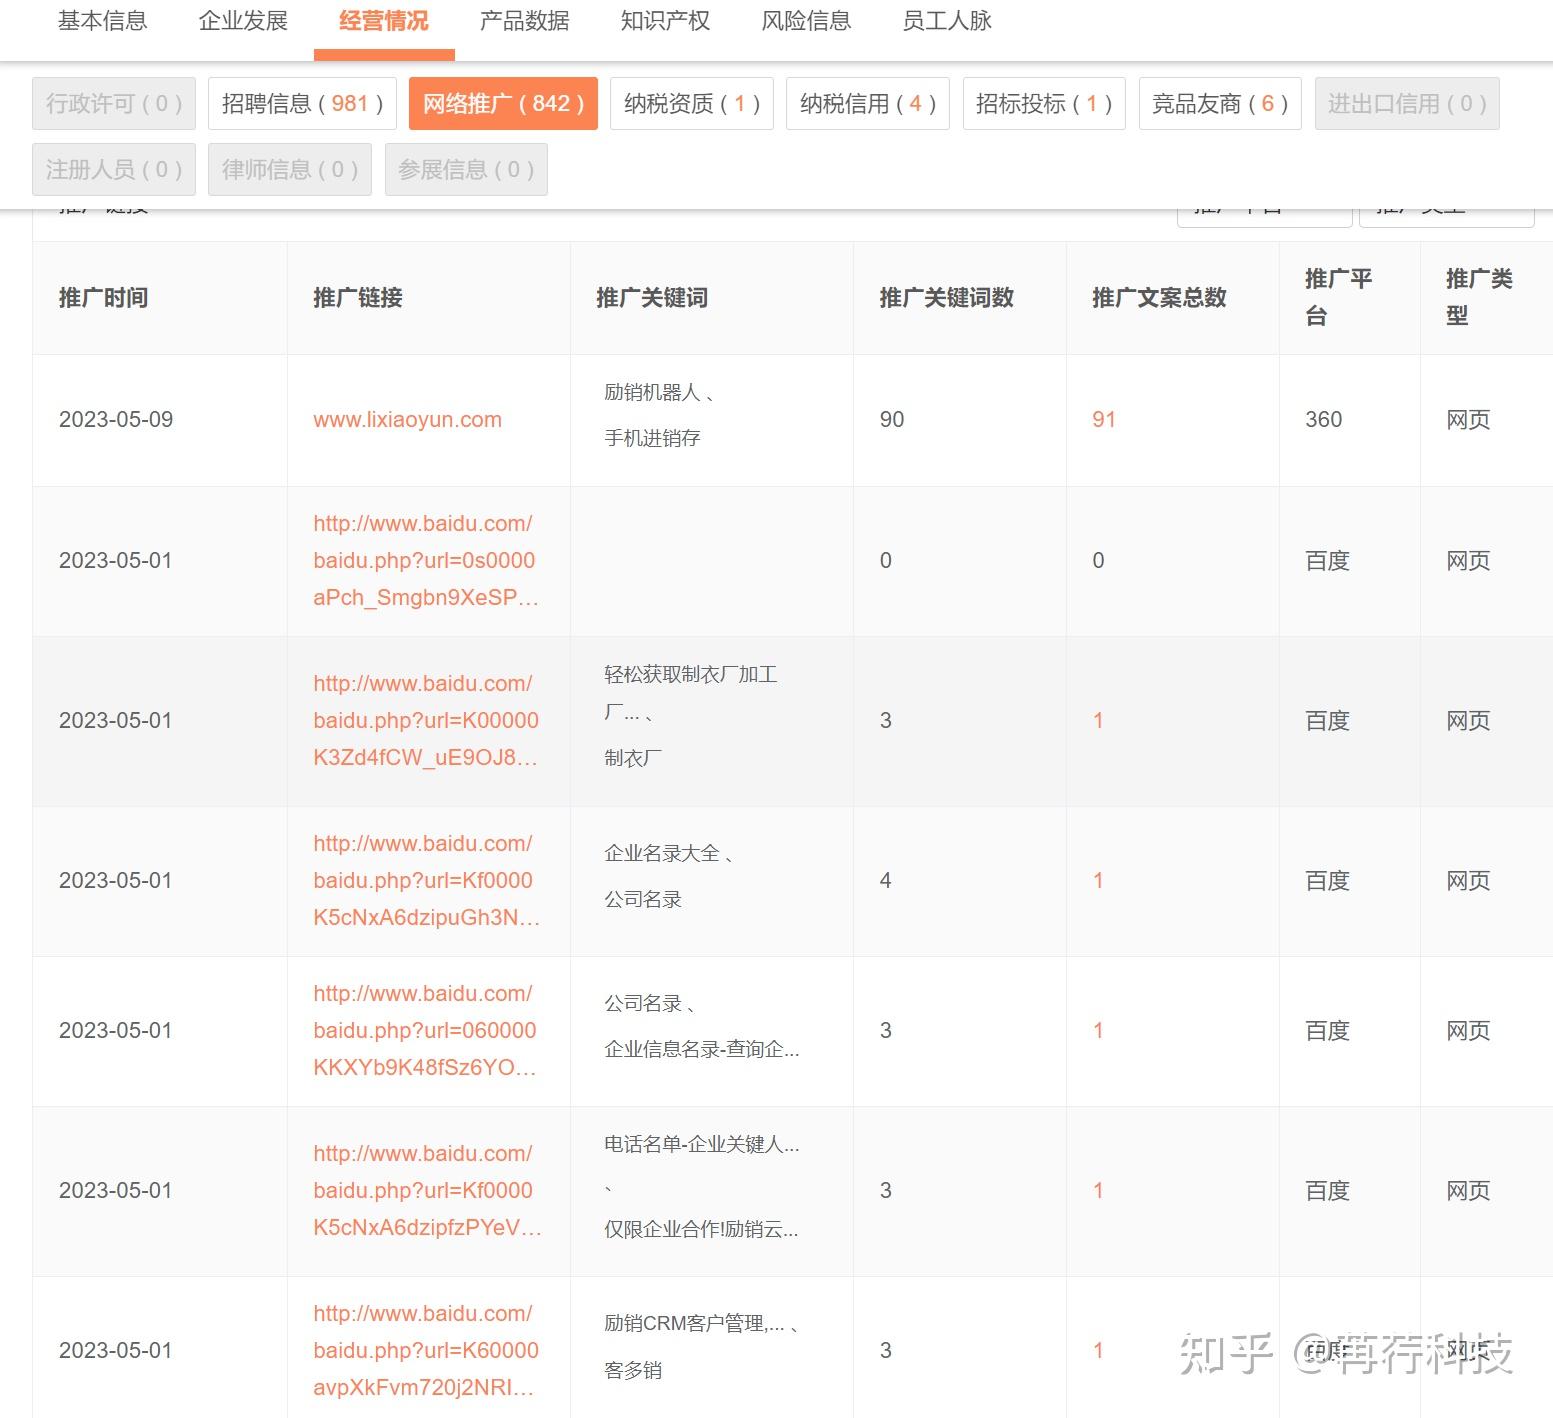The height and width of the screenshot is (1418, 1553).
Task: Open 竞品友商 (6) section
Action: pyautogui.click(x=1220, y=103)
